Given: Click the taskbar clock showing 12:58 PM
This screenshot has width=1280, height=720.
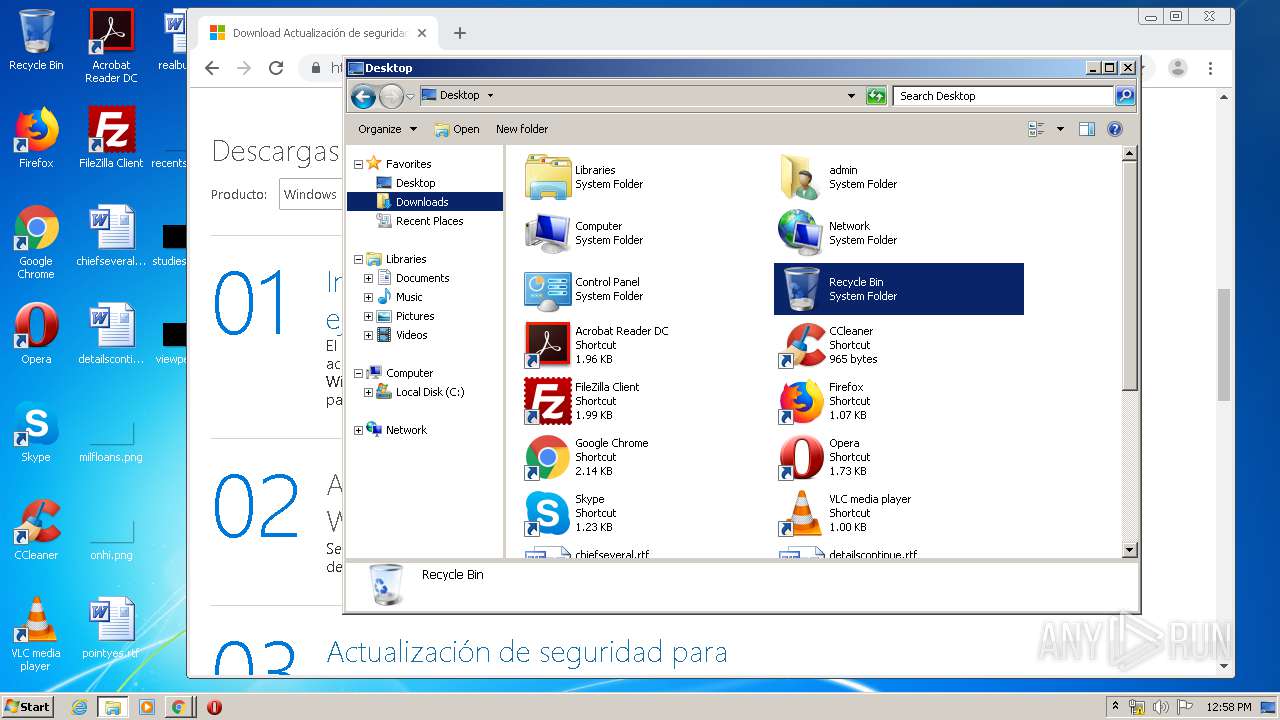Looking at the screenshot, I should click(1228, 707).
